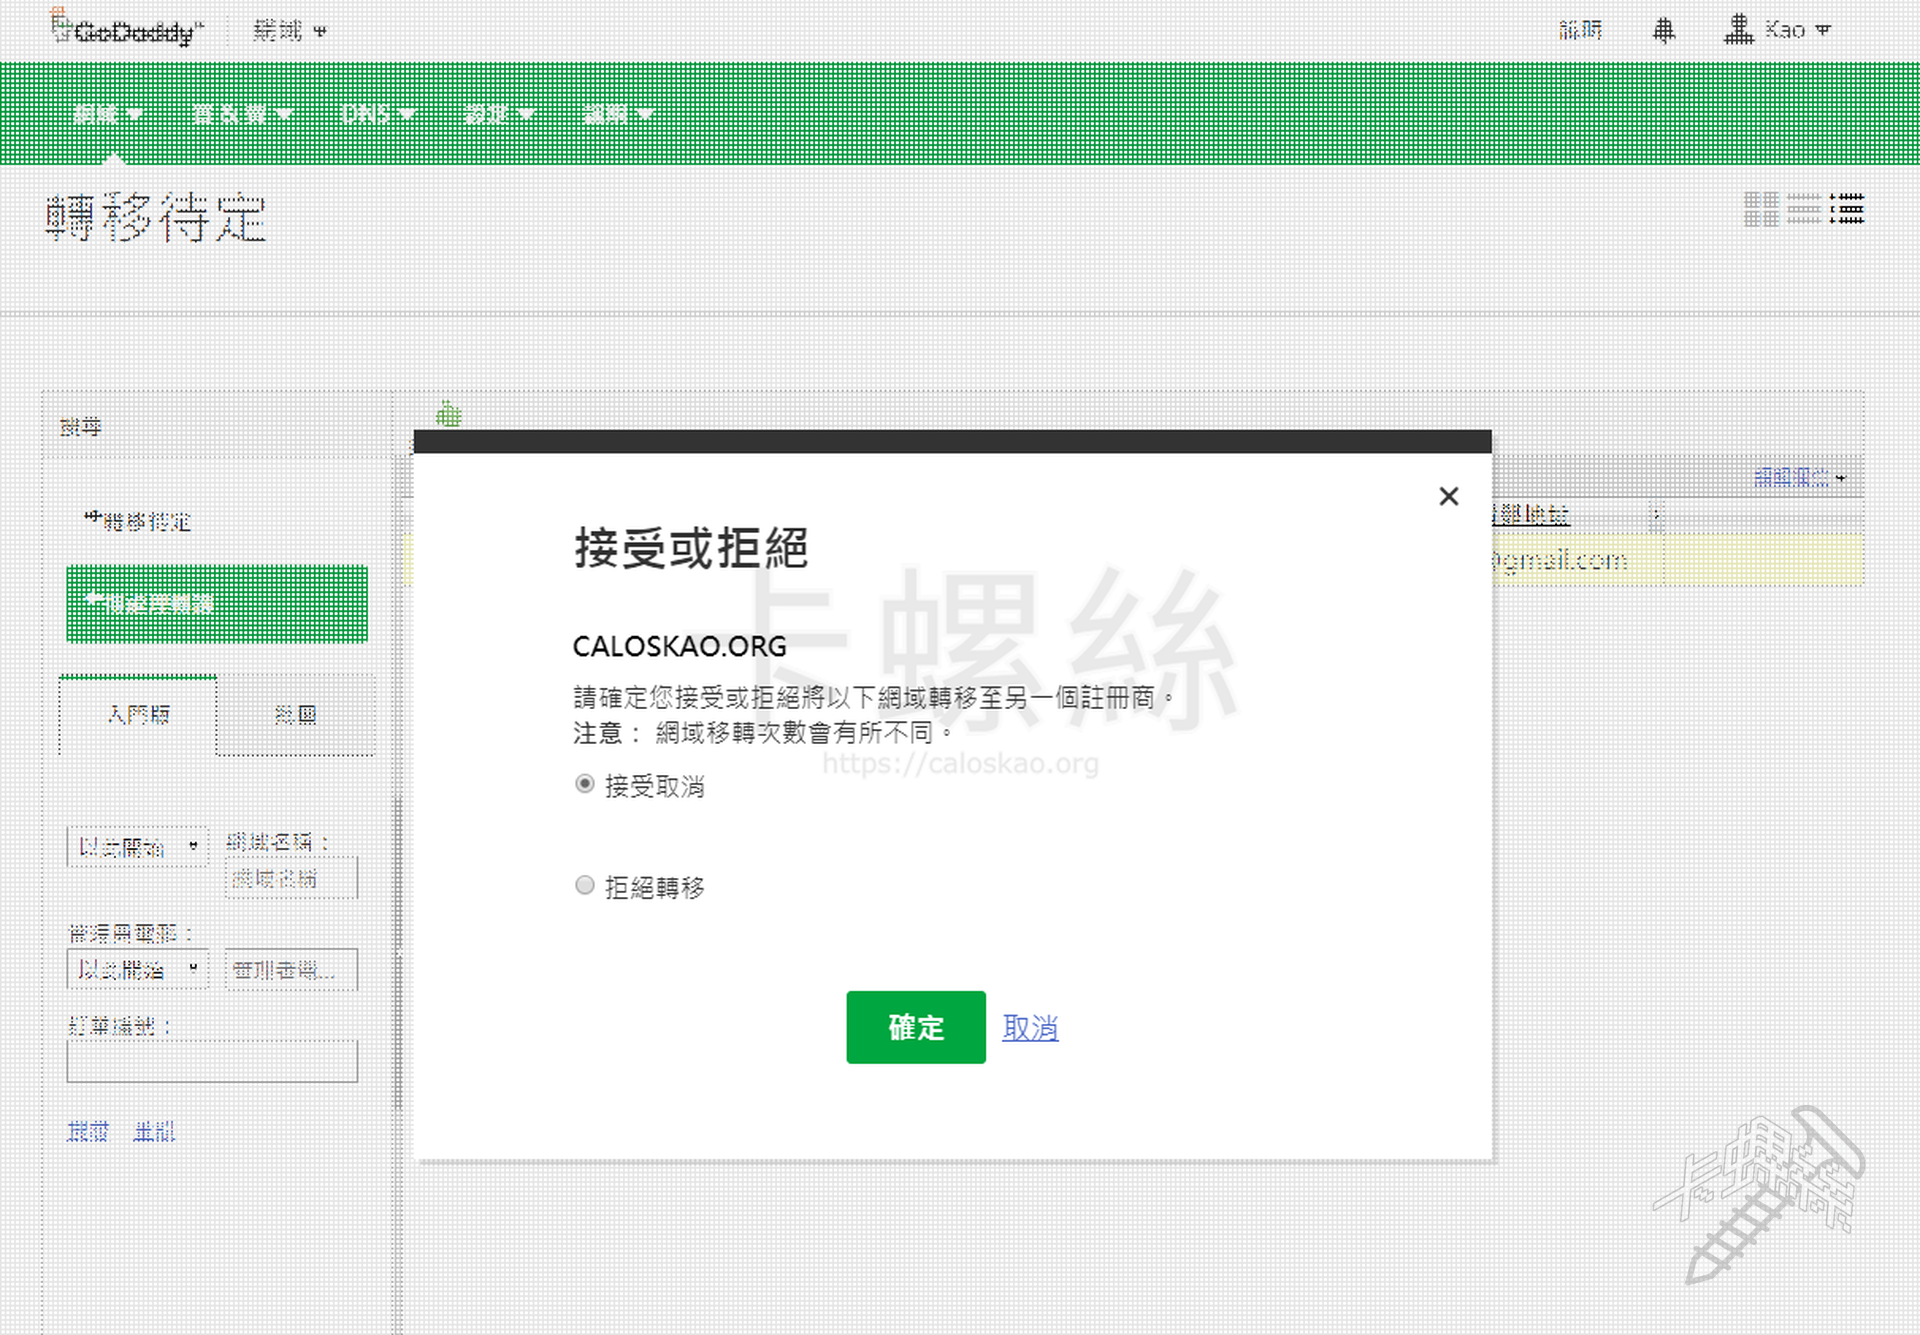Open the DNS menu dropdown

[377, 114]
